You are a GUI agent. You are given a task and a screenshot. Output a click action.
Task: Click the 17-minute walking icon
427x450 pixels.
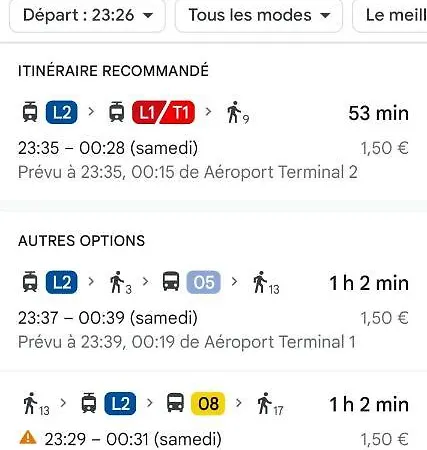pyautogui.click(x=270, y=404)
